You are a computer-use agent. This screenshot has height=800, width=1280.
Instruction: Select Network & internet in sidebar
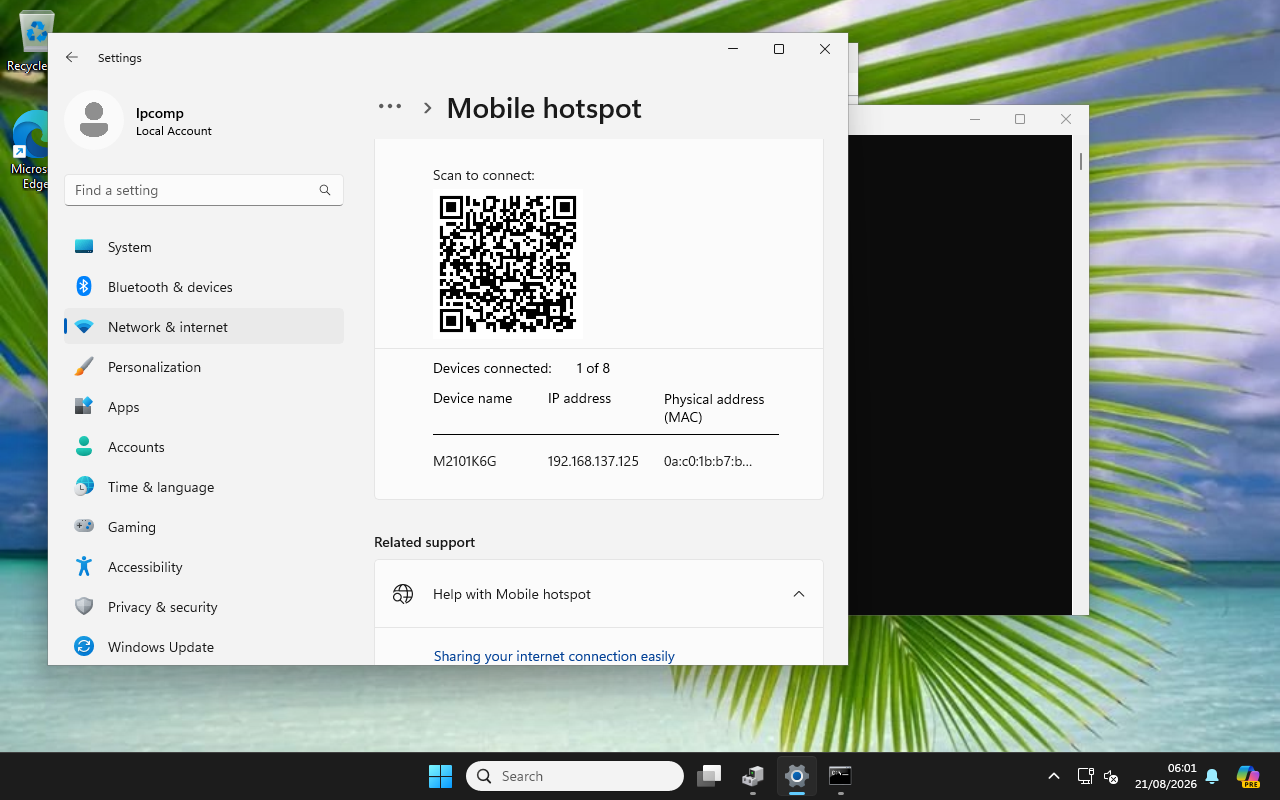tap(204, 327)
